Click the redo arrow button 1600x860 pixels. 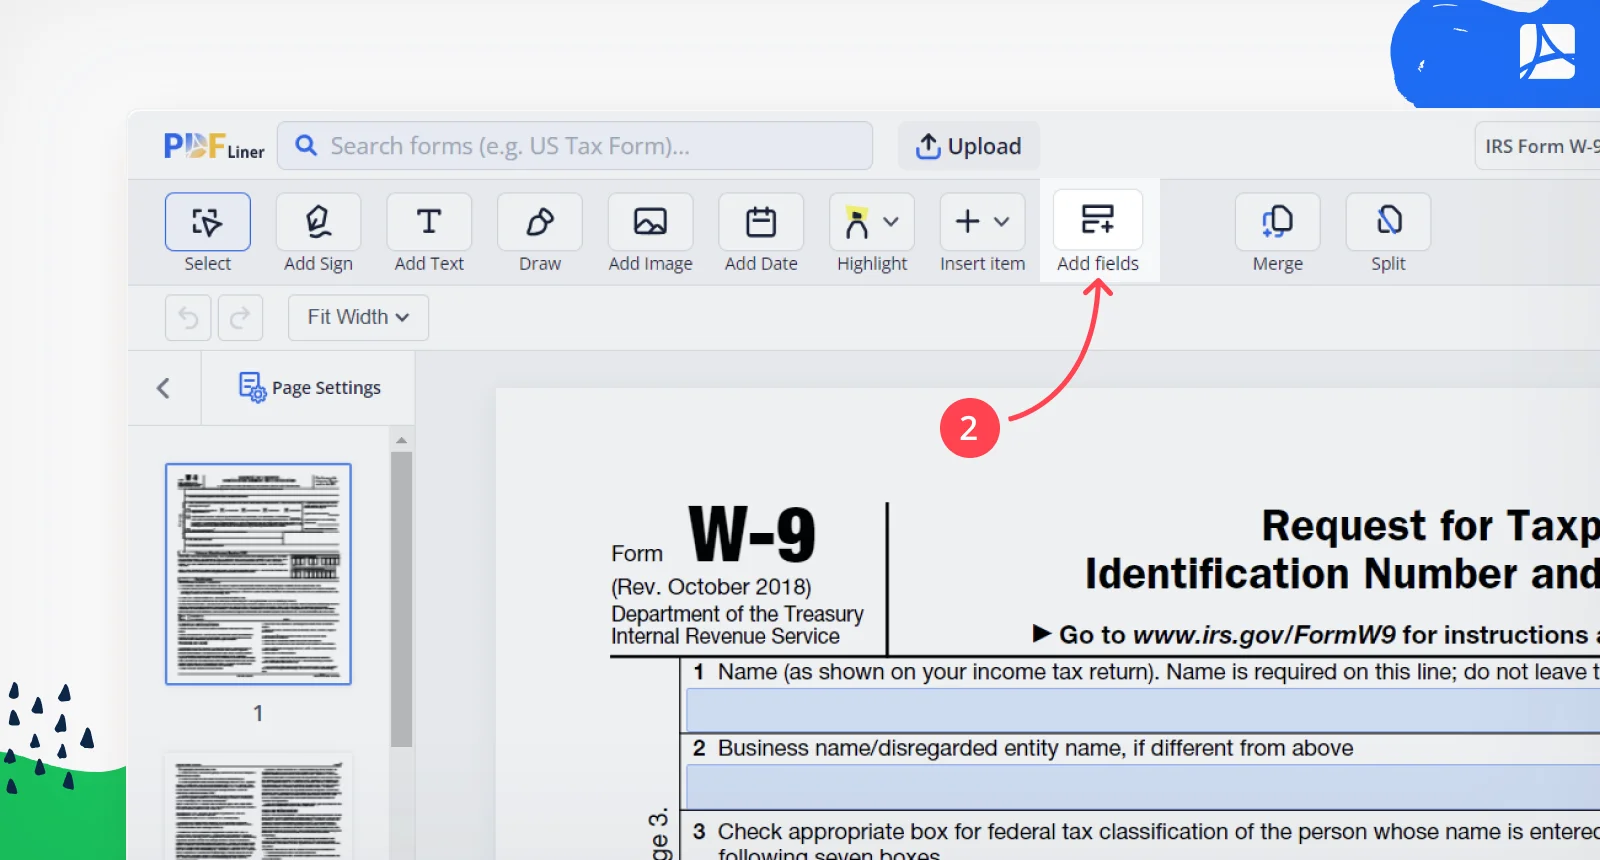pyautogui.click(x=240, y=318)
